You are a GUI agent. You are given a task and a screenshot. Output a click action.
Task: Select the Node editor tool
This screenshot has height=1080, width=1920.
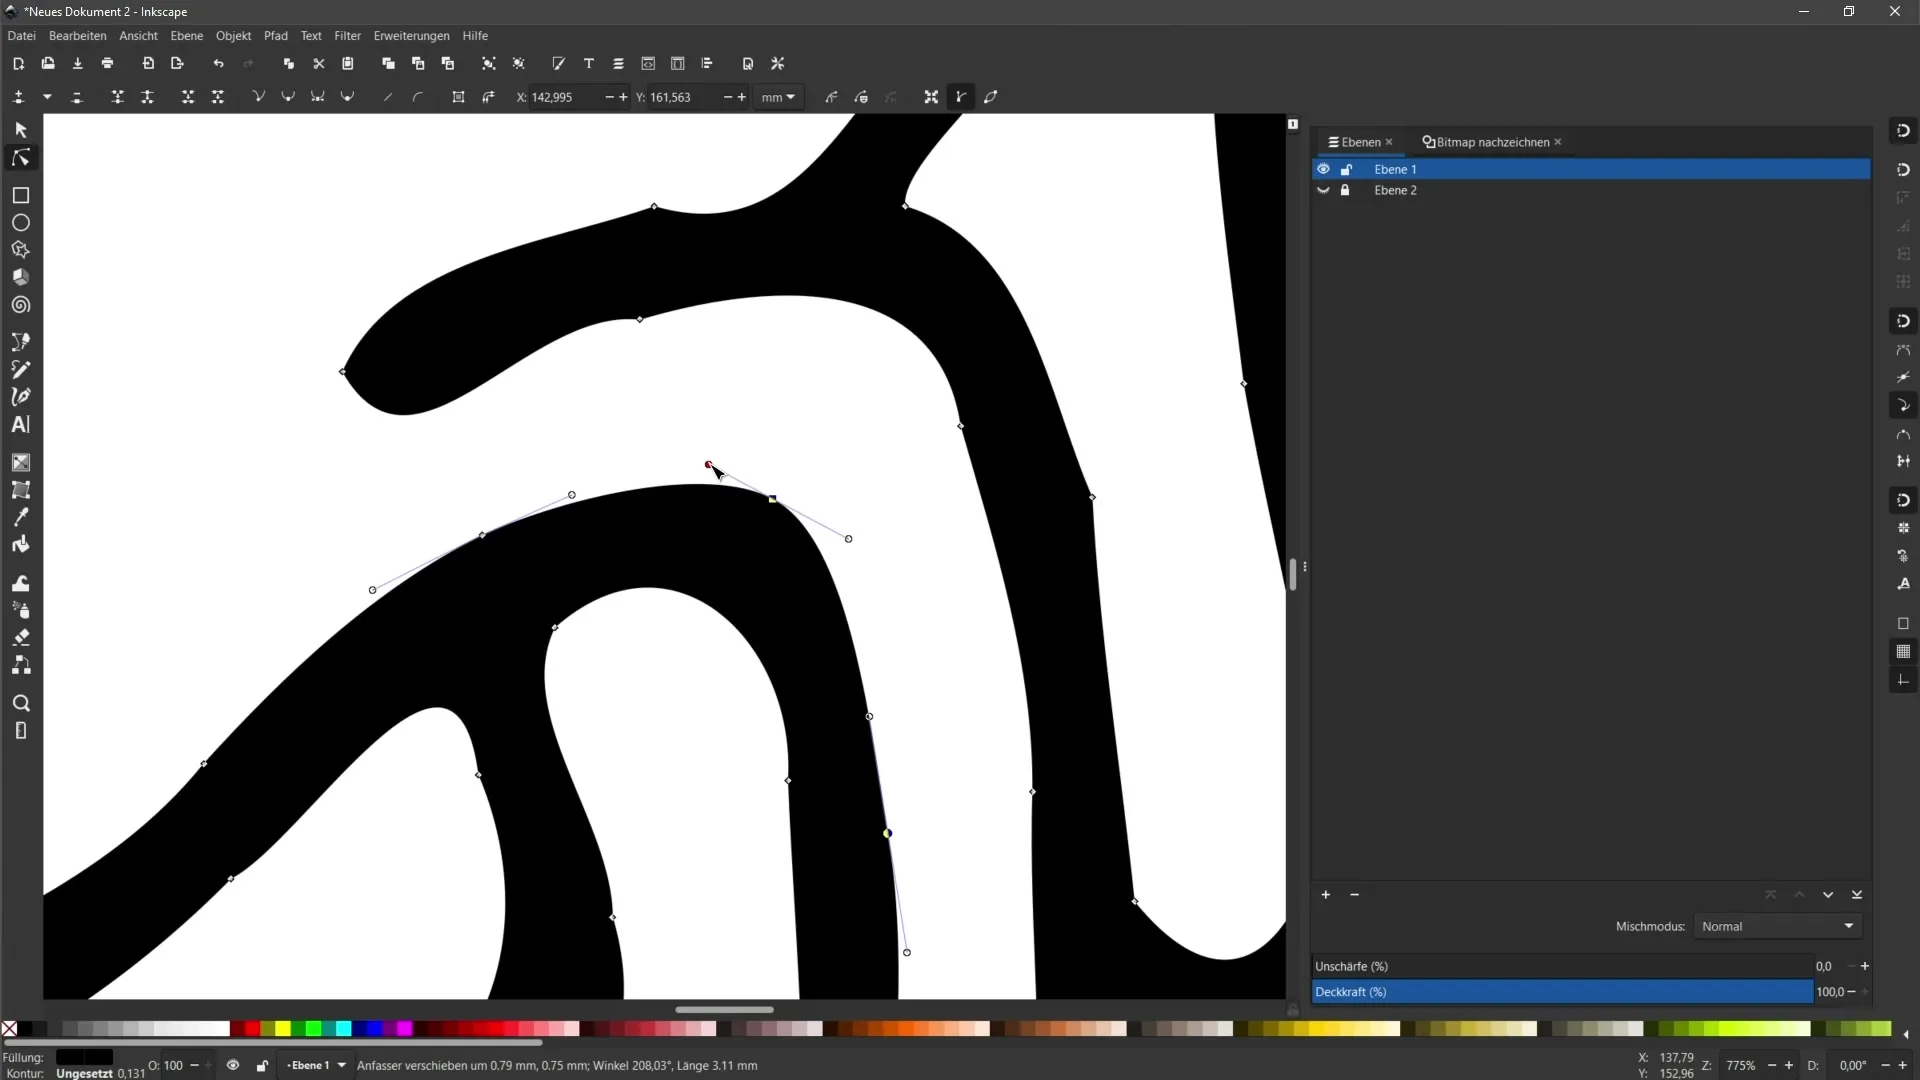20,157
